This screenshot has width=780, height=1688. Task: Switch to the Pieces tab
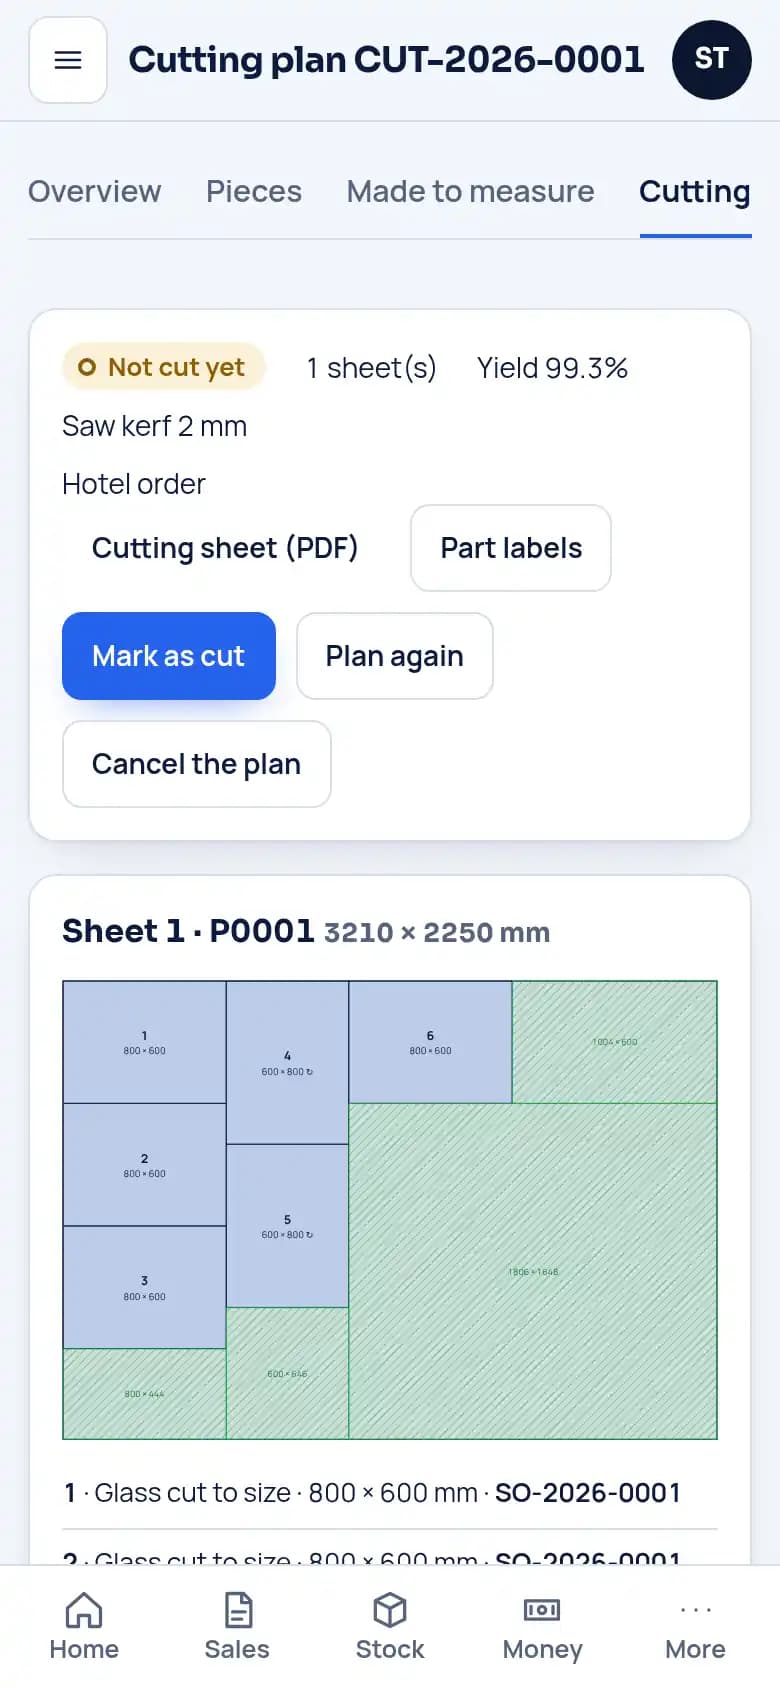click(x=254, y=191)
